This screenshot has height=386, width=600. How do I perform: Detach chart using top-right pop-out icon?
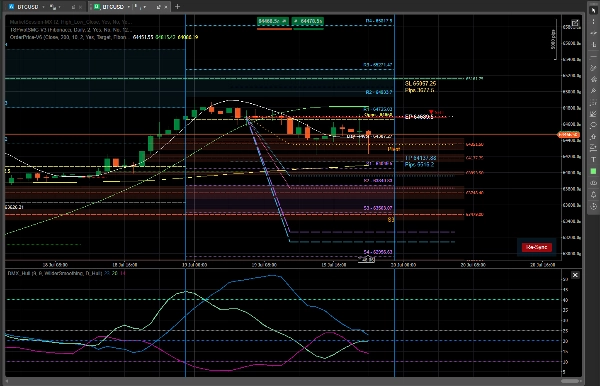click(575, 23)
